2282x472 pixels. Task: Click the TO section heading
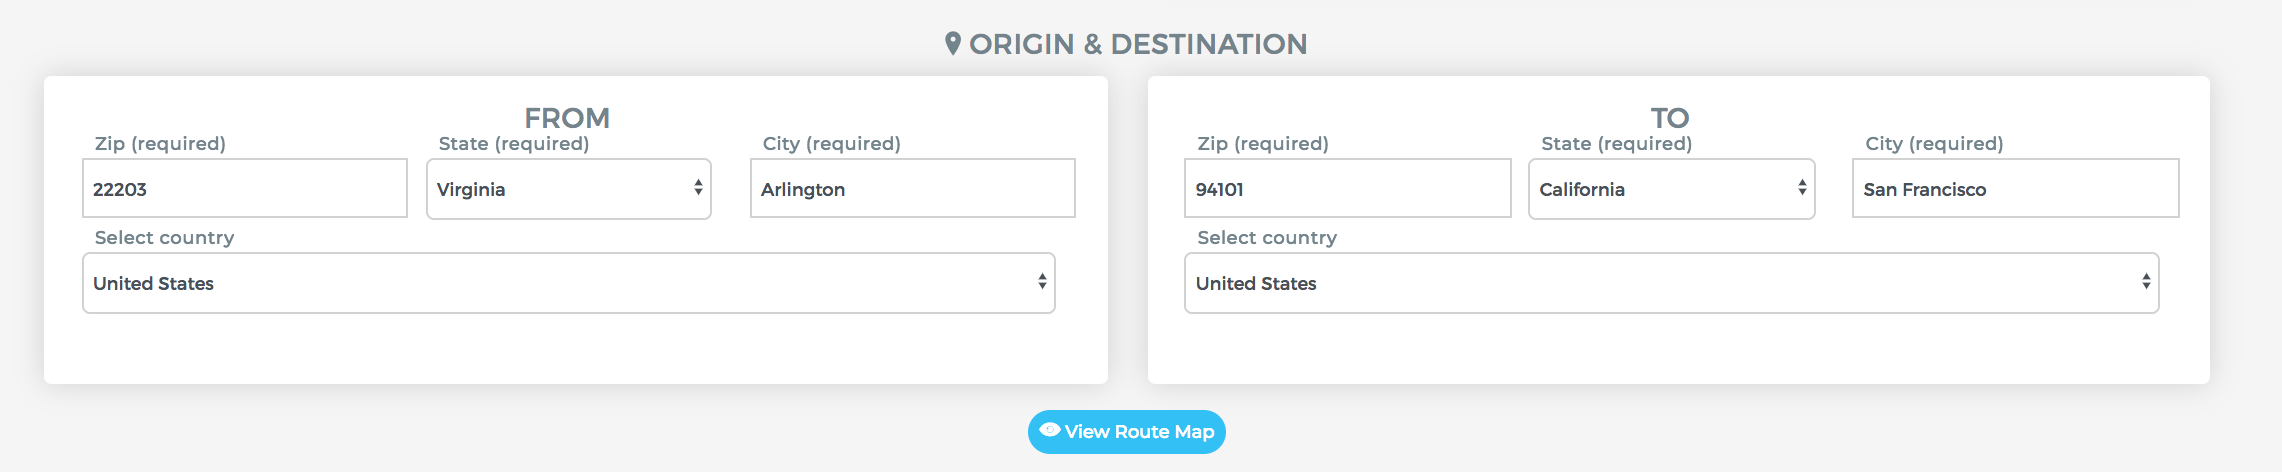pyautogui.click(x=1670, y=118)
